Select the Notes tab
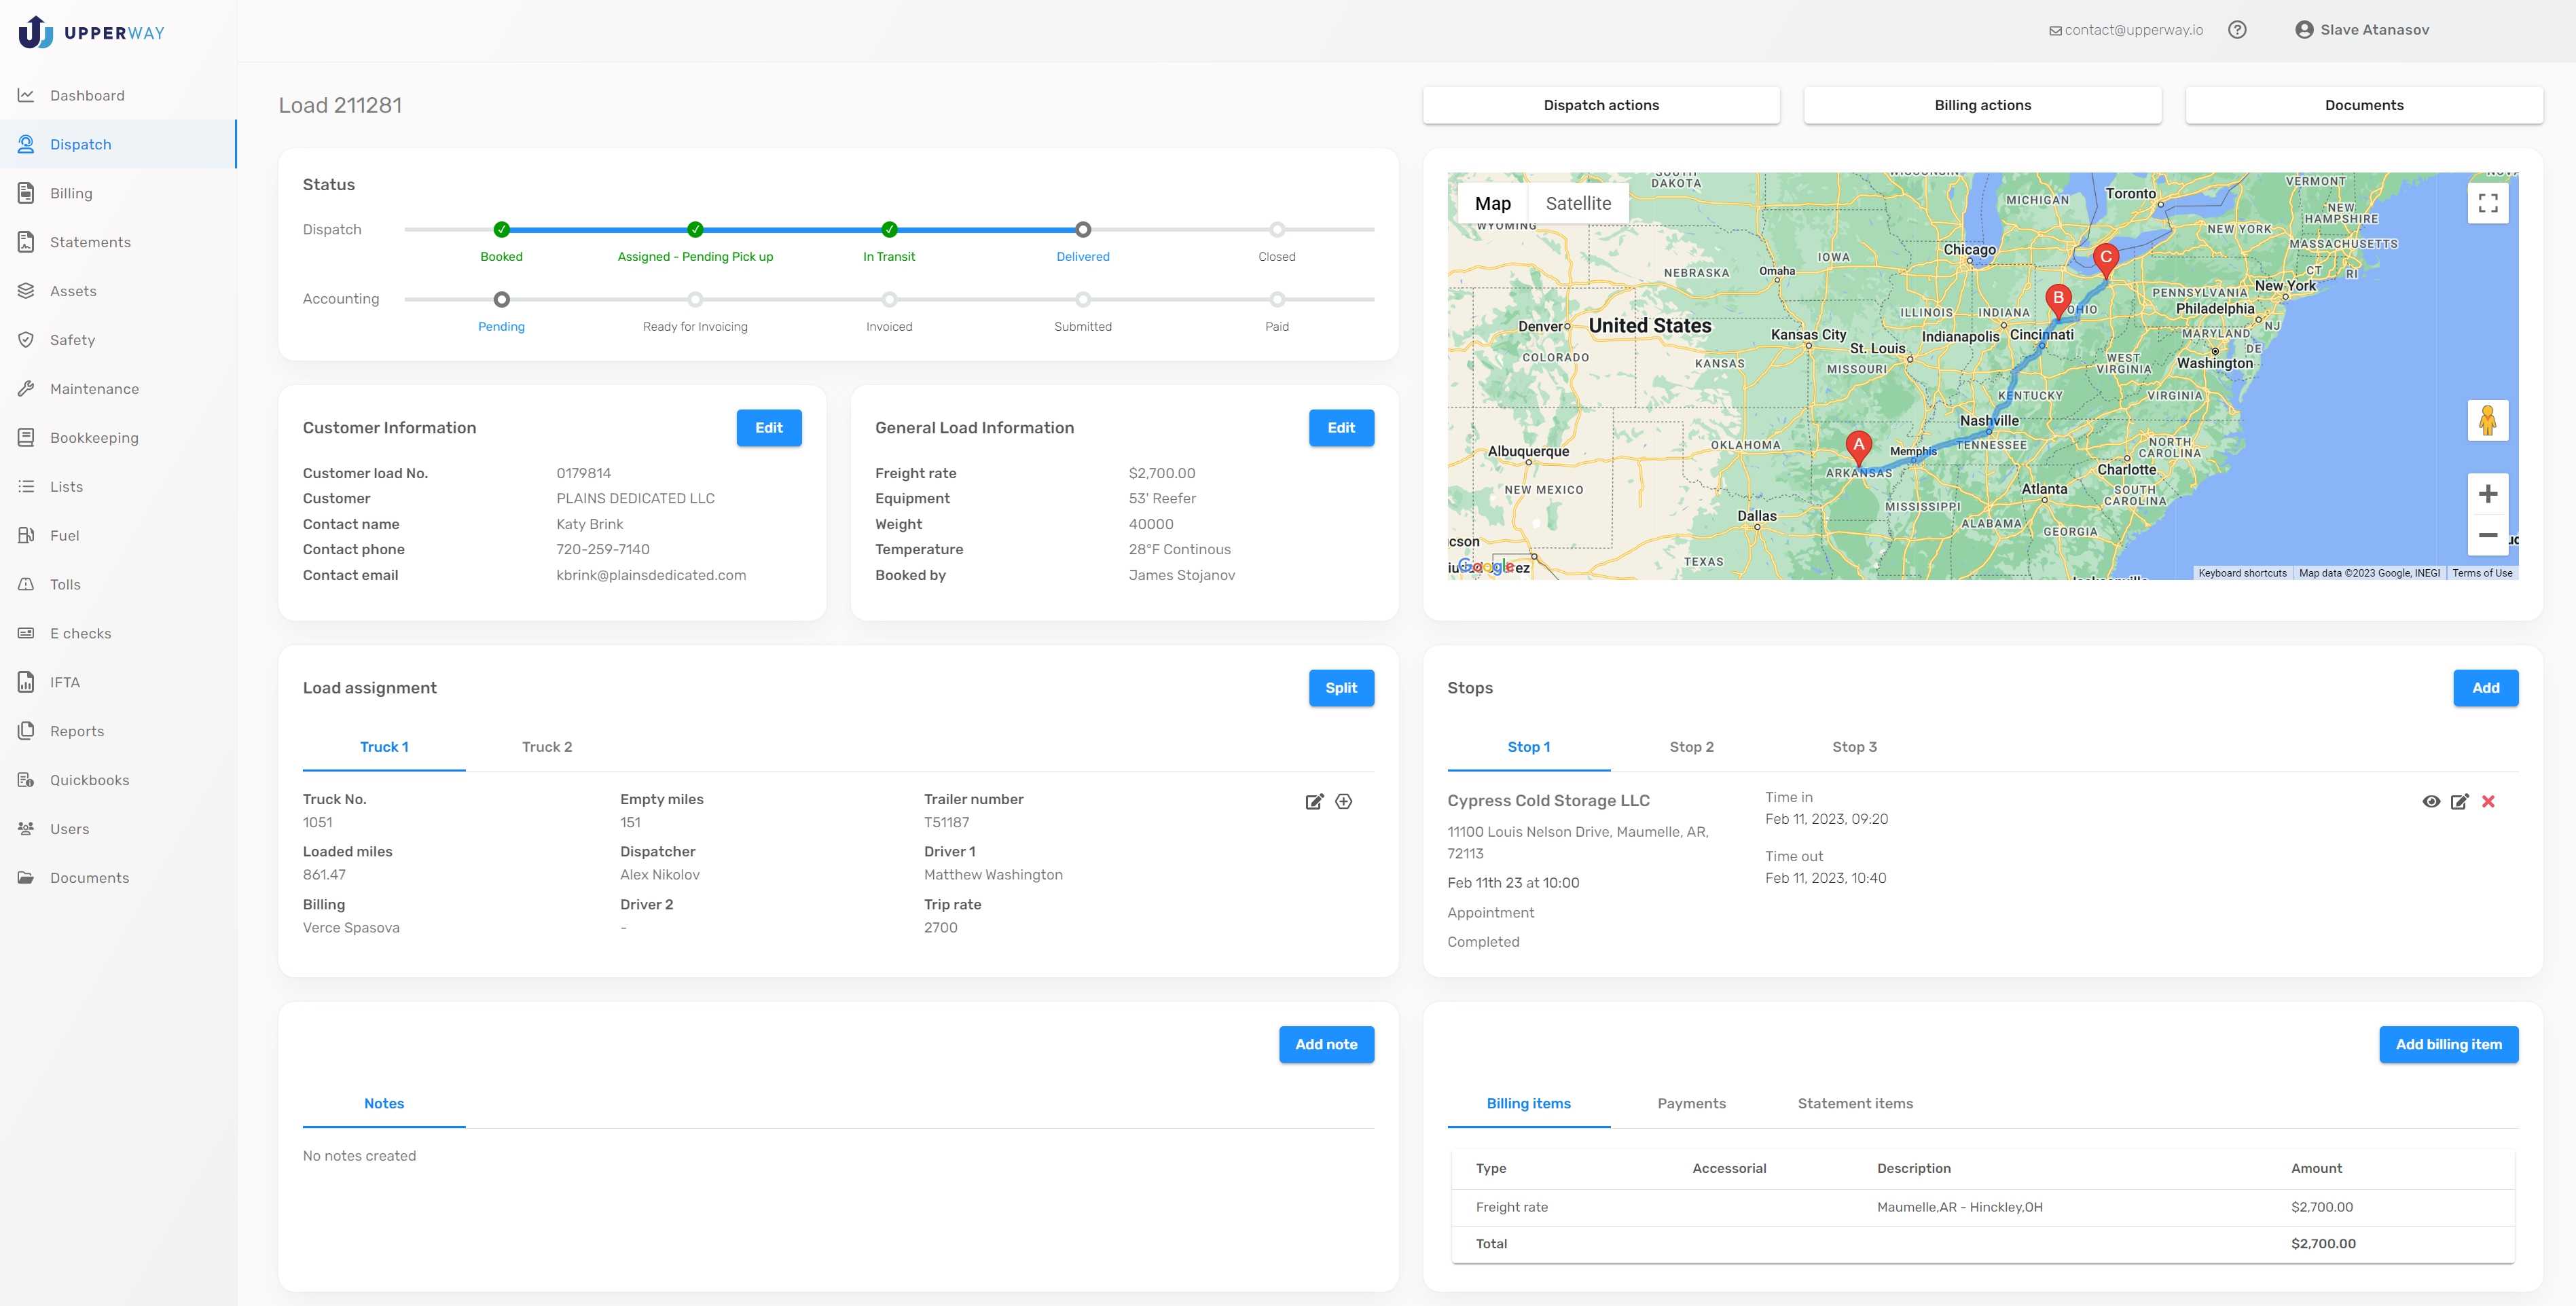 click(384, 1103)
